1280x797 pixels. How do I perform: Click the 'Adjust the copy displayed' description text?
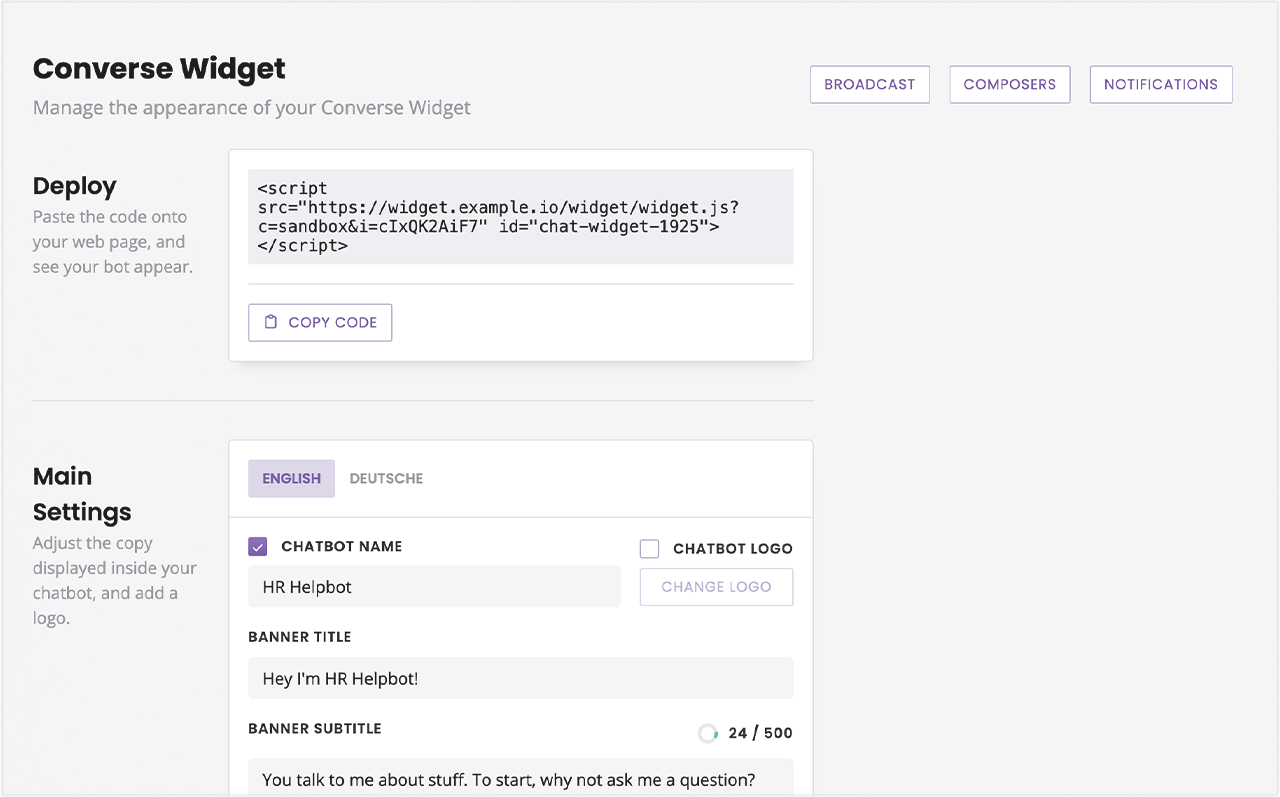[115, 581]
